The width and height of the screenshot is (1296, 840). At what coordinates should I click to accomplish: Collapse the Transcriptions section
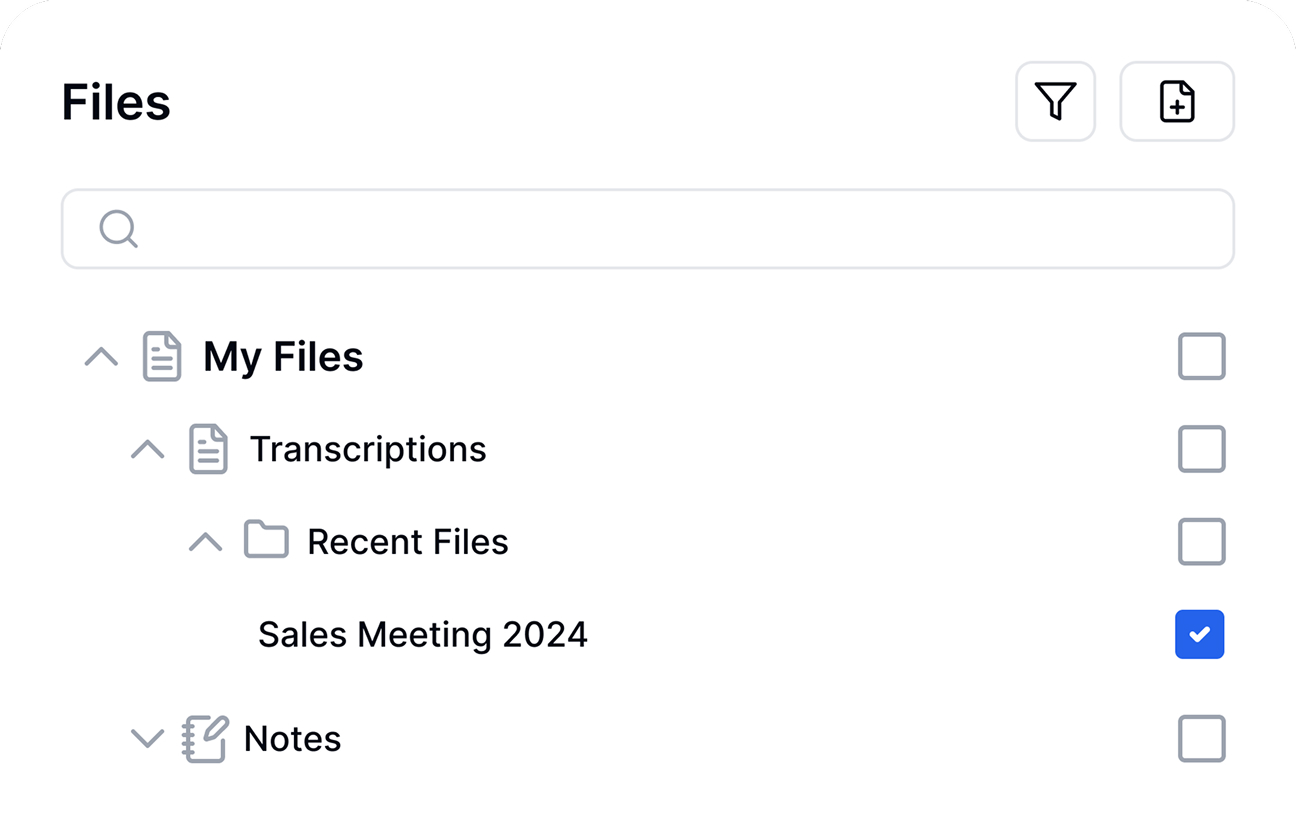[x=148, y=450]
